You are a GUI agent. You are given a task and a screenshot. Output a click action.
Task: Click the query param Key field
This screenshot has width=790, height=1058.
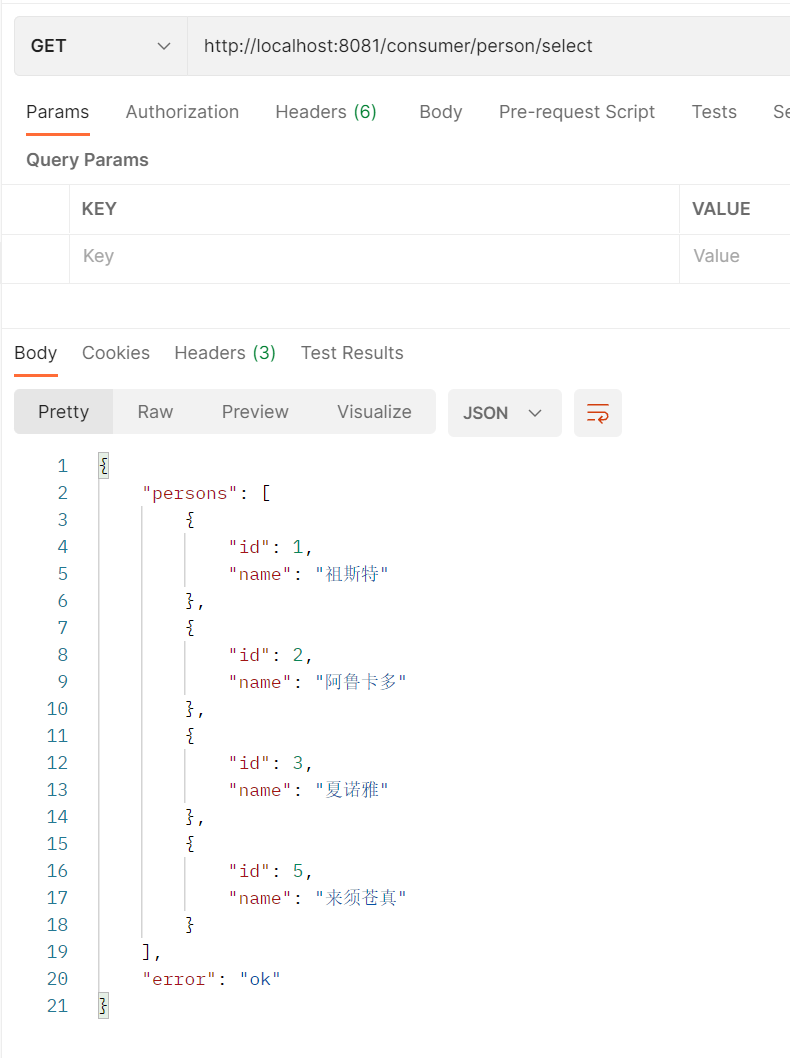(374, 256)
